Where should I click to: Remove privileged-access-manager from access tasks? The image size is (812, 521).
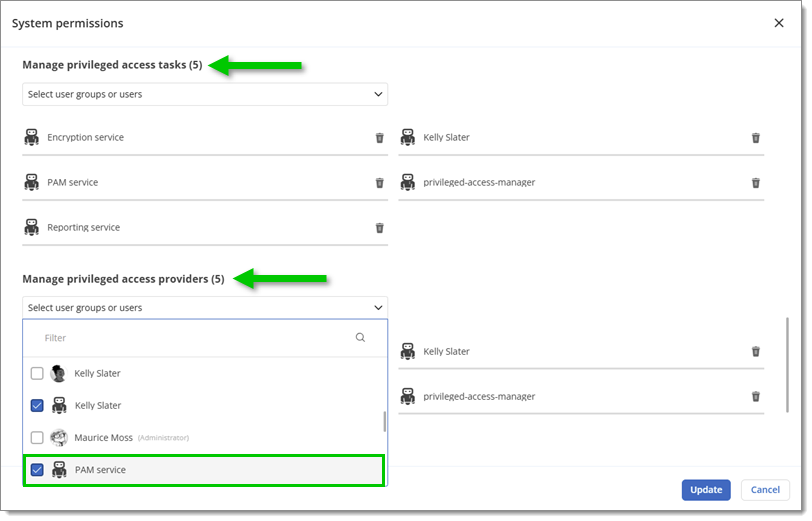point(756,183)
